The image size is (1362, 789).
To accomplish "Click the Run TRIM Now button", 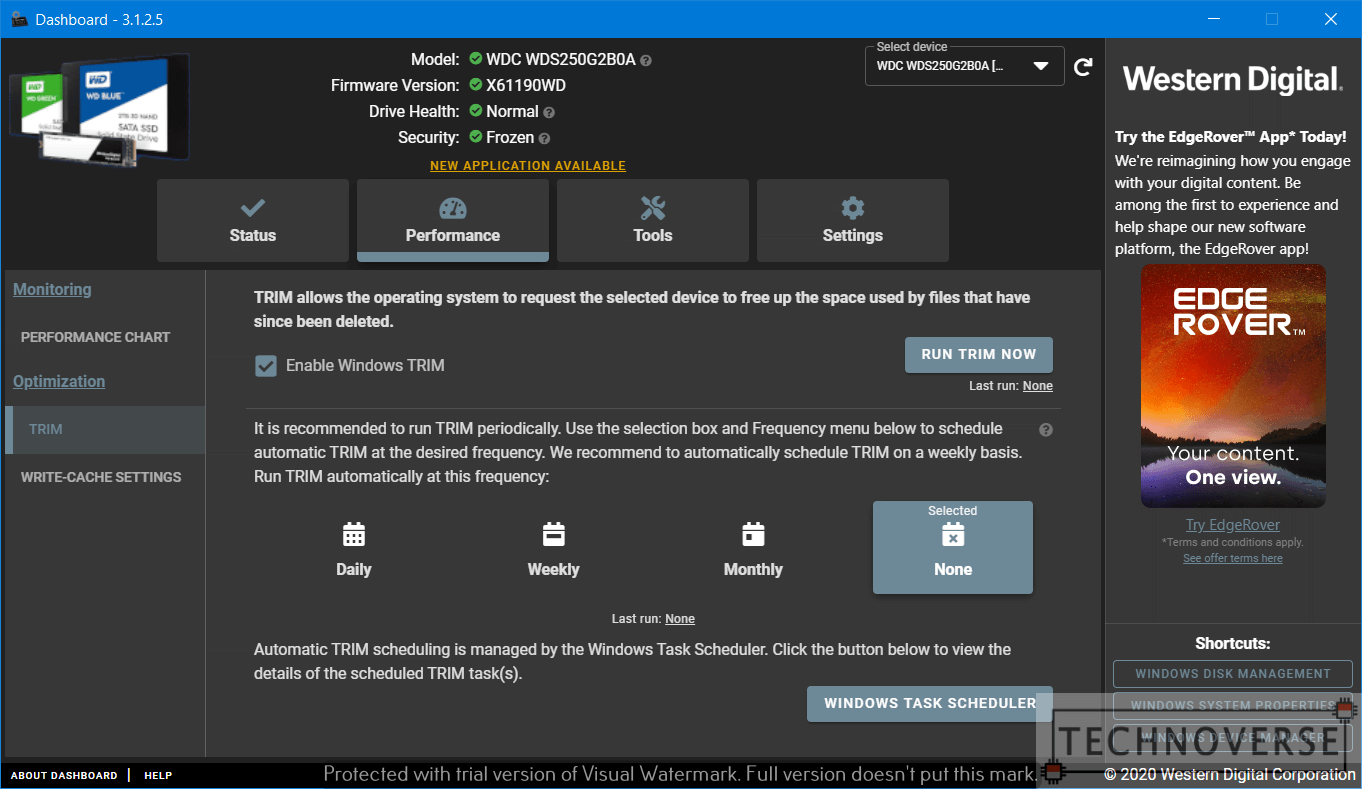I will pyautogui.click(x=979, y=354).
